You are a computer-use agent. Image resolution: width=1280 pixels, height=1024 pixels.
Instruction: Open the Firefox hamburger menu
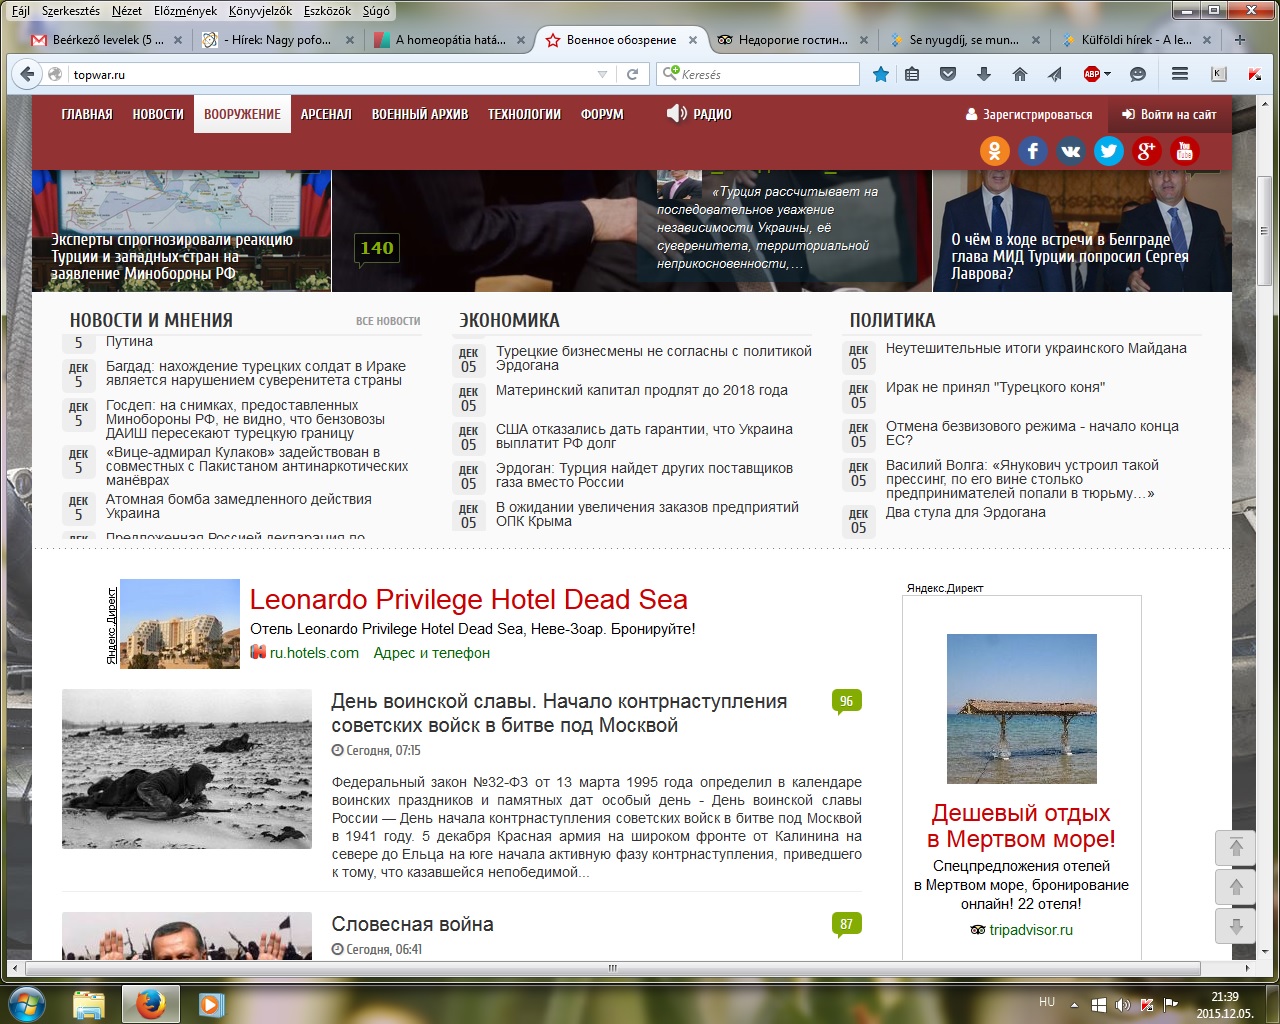(1180, 74)
